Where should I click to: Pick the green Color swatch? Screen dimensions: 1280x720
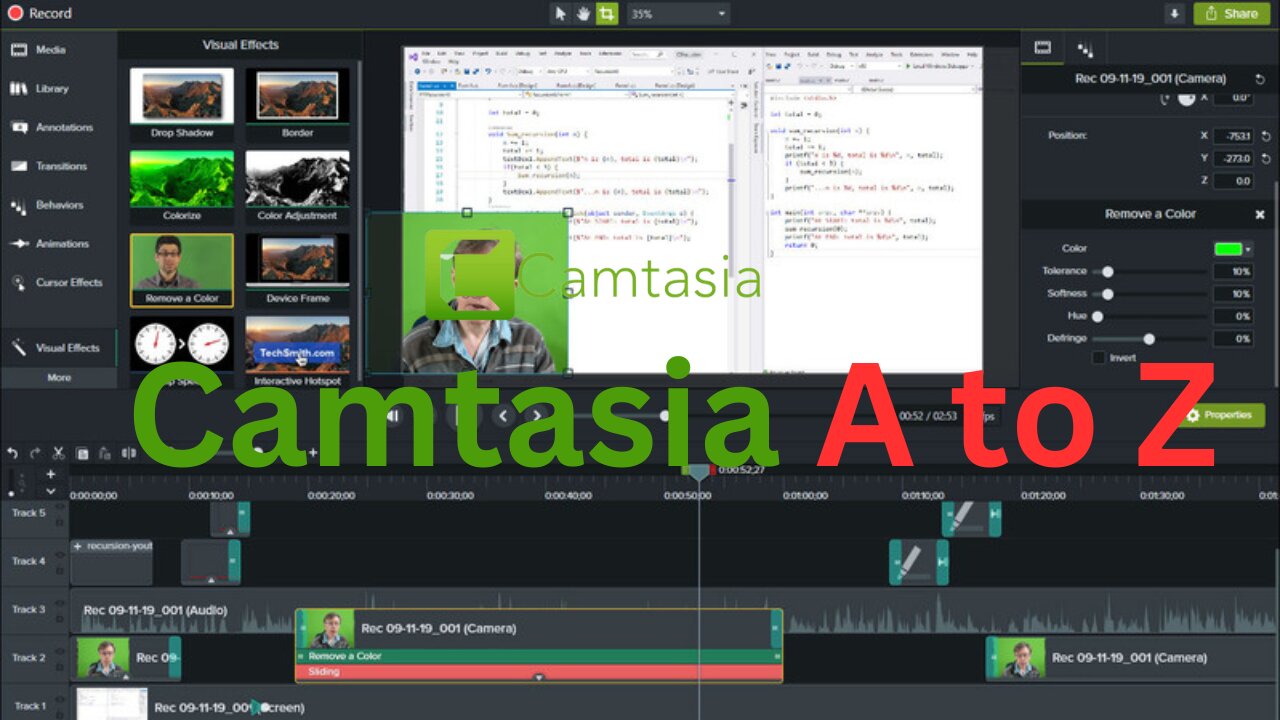click(x=1227, y=249)
